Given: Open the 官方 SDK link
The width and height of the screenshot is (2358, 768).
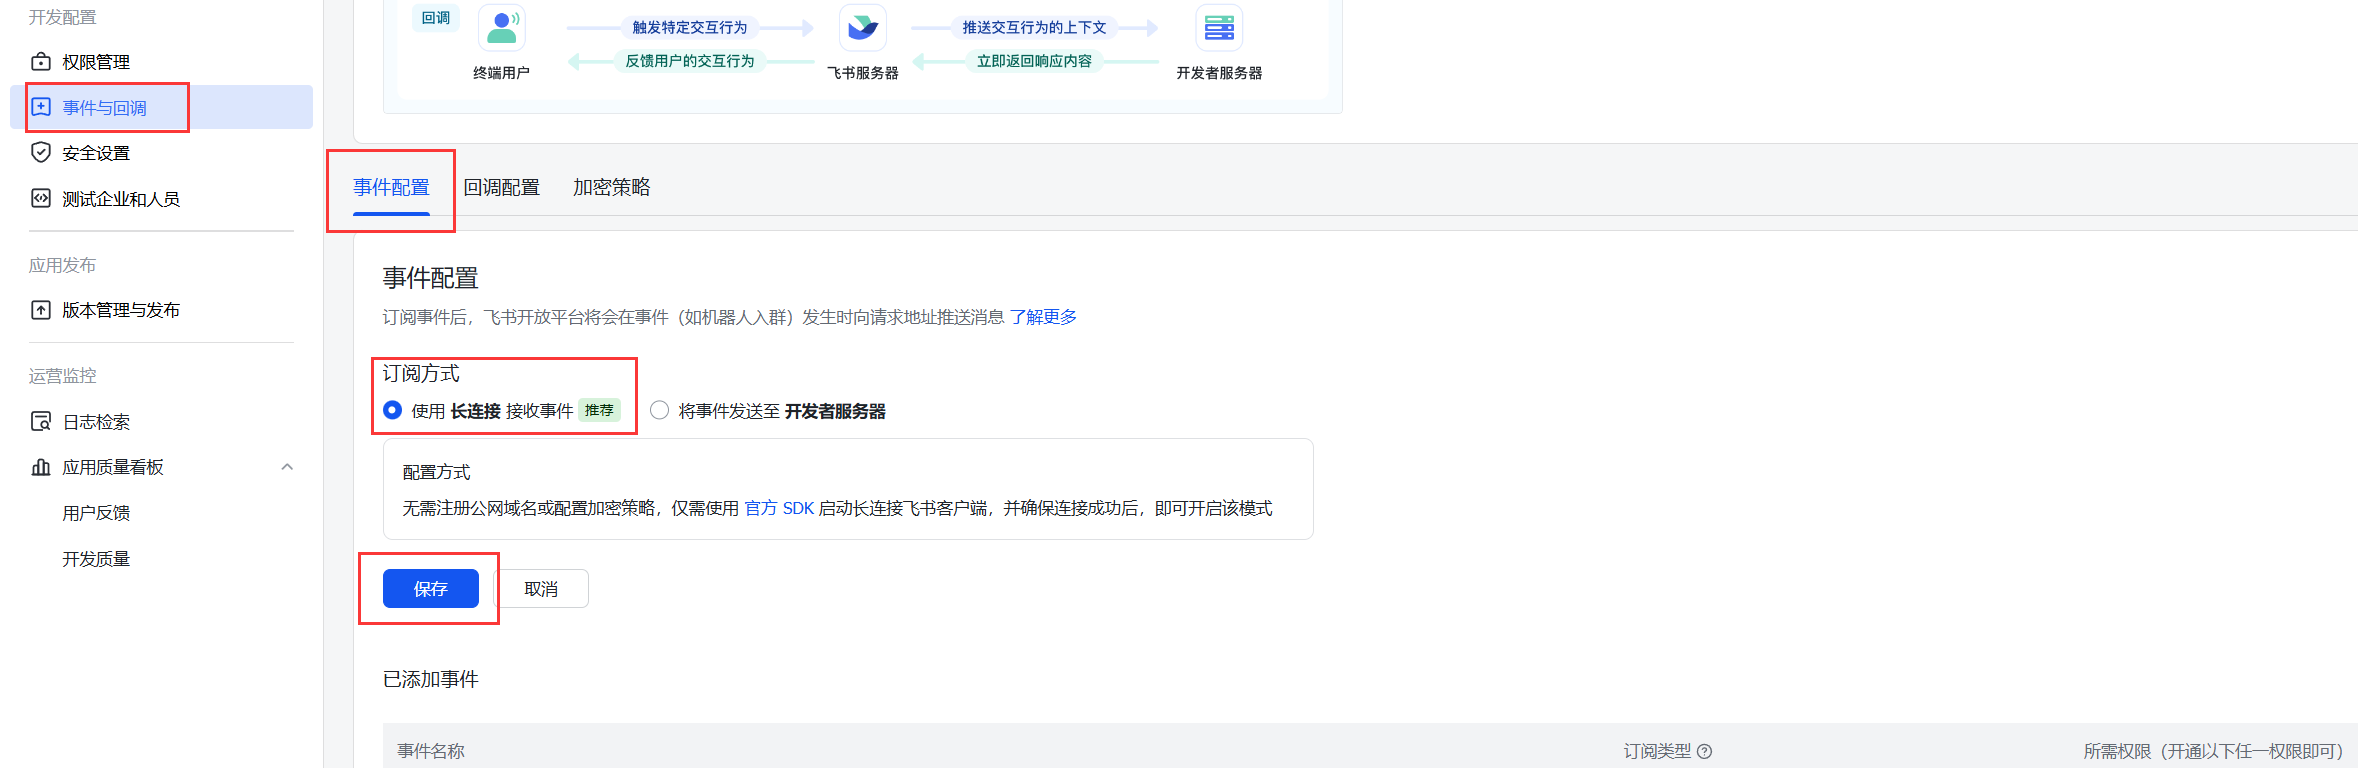Looking at the screenshot, I should pyautogui.click(x=779, y=508).
